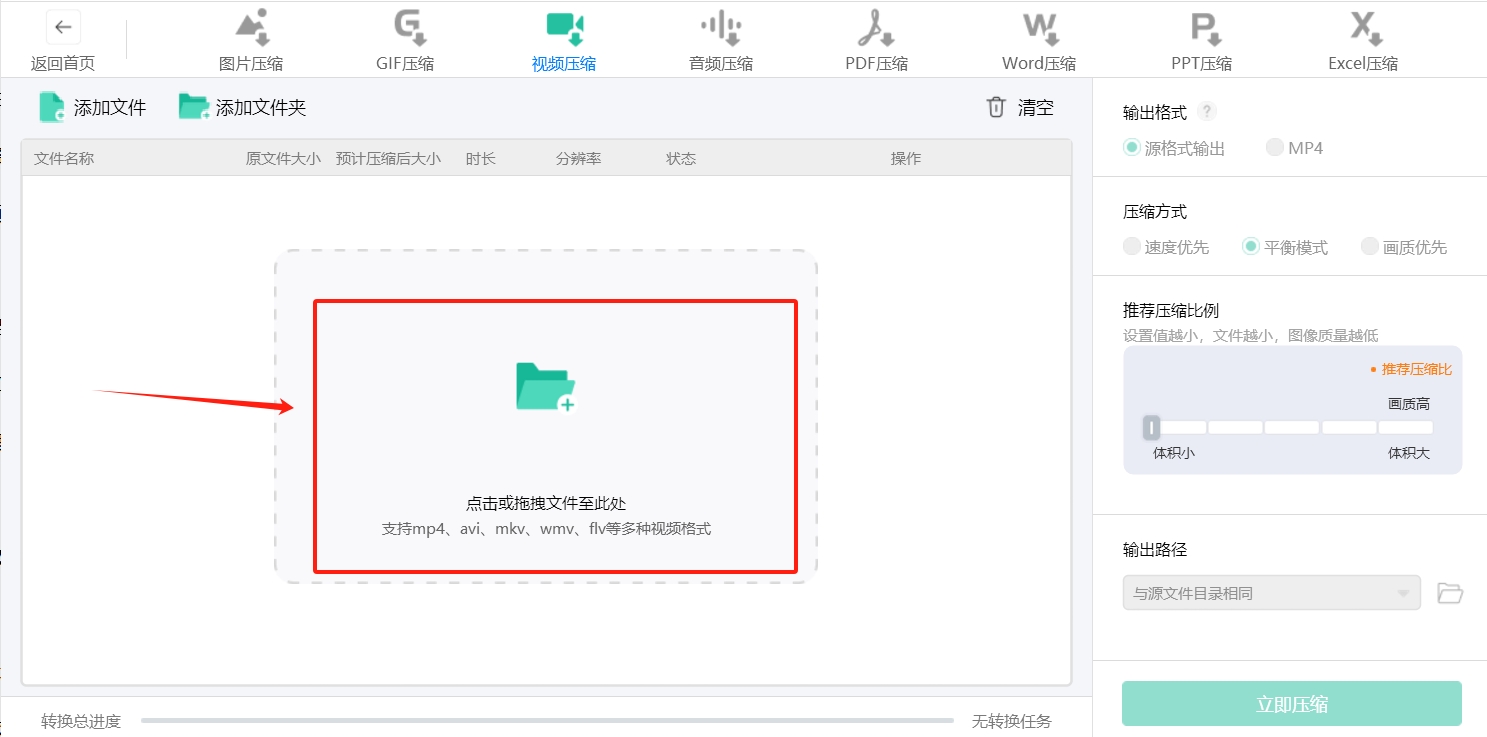The width and height of the screenshot is (1487, 737).
Task: Click the 清空 text button
Action: (x=1036, y=108)
